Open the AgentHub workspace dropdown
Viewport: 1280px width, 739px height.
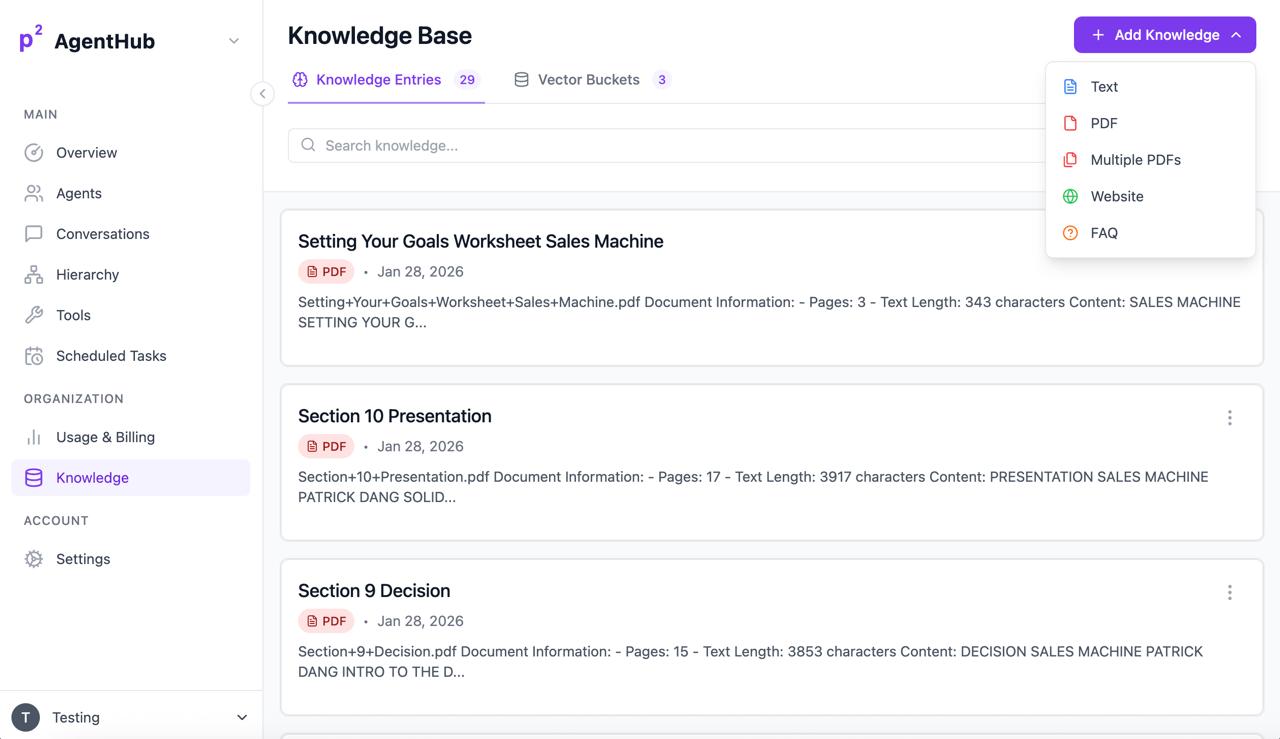point(233,41)
